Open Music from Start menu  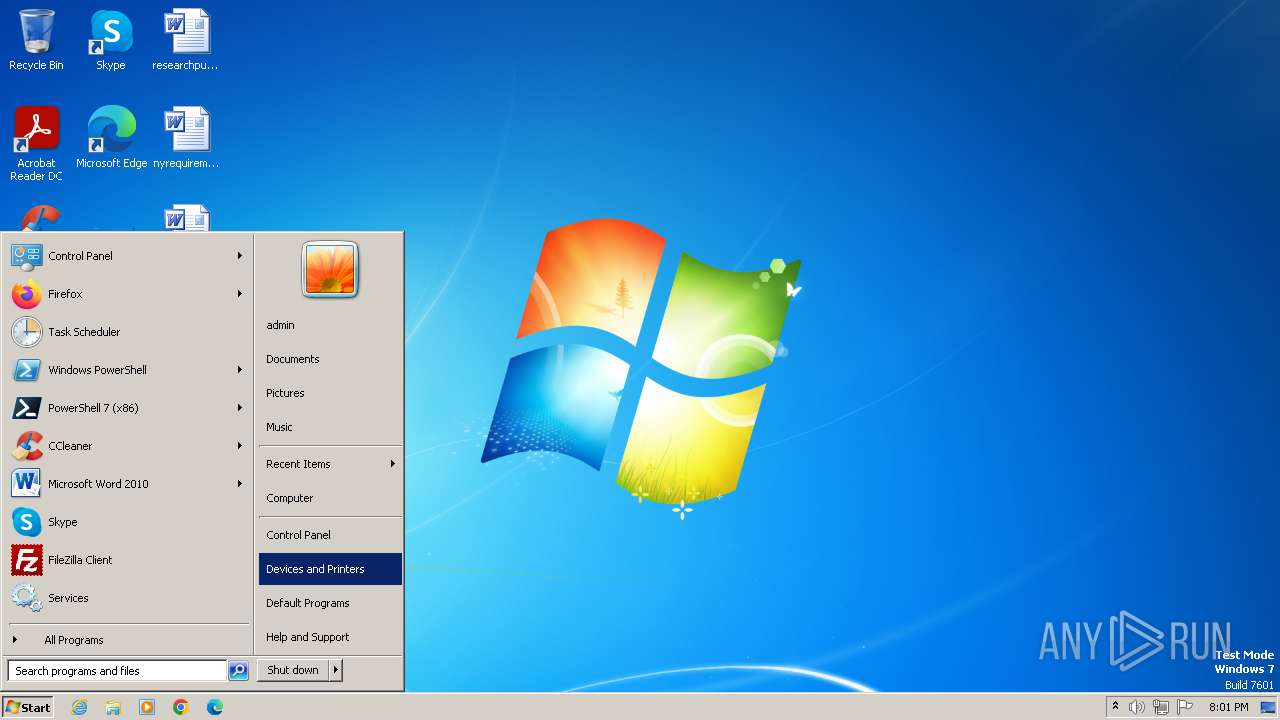click(x=330, y=427)
